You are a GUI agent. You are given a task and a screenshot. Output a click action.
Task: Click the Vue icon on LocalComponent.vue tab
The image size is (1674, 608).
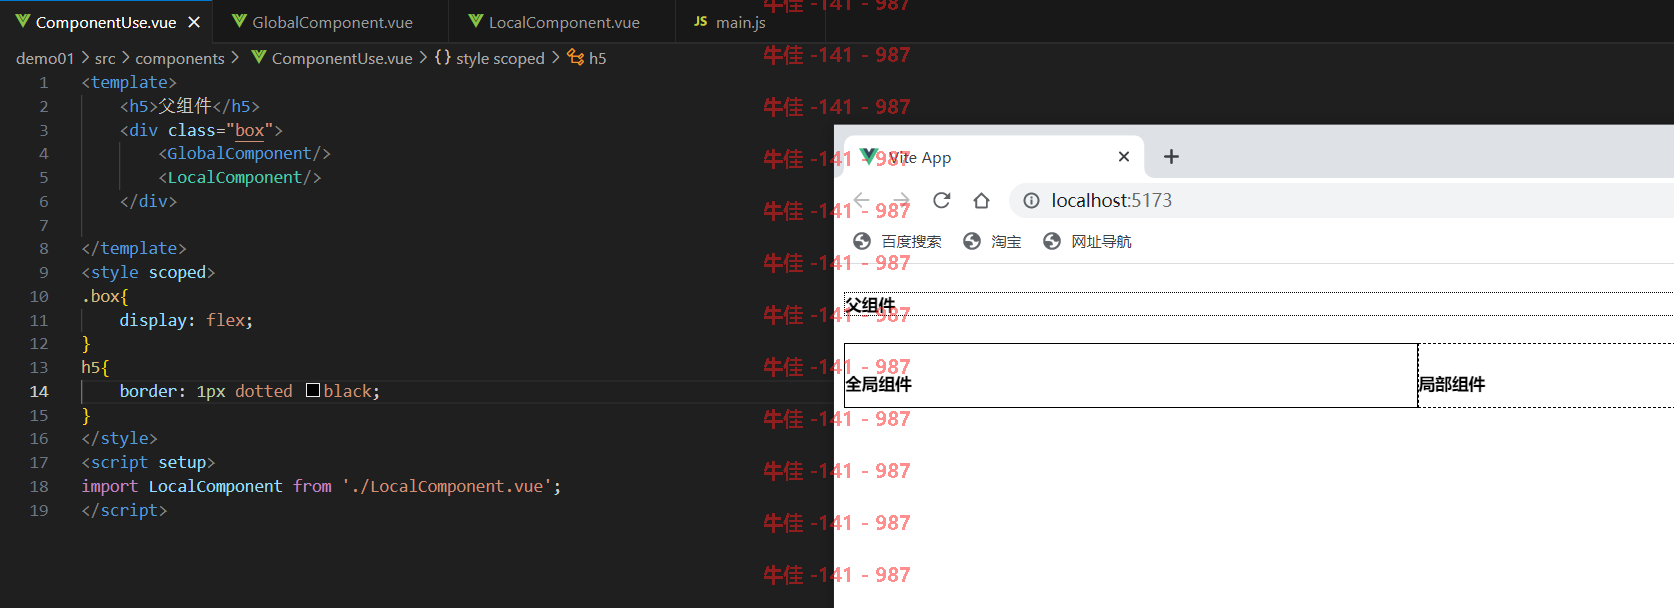[x=476, y=21]
